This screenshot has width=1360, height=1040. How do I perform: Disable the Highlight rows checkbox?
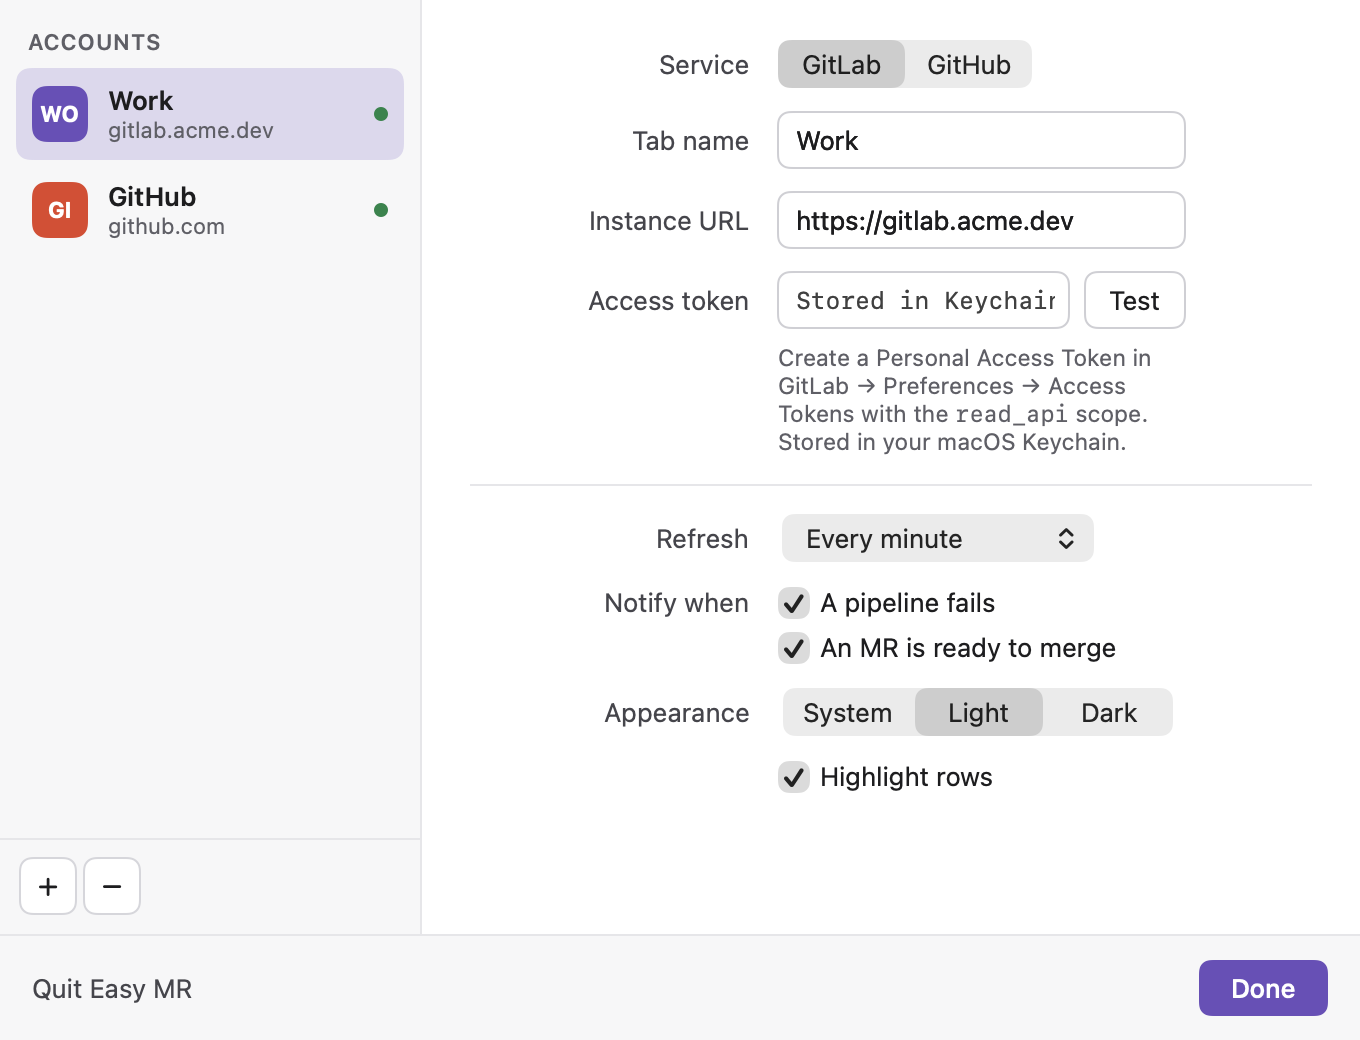[x=794, y=777]
